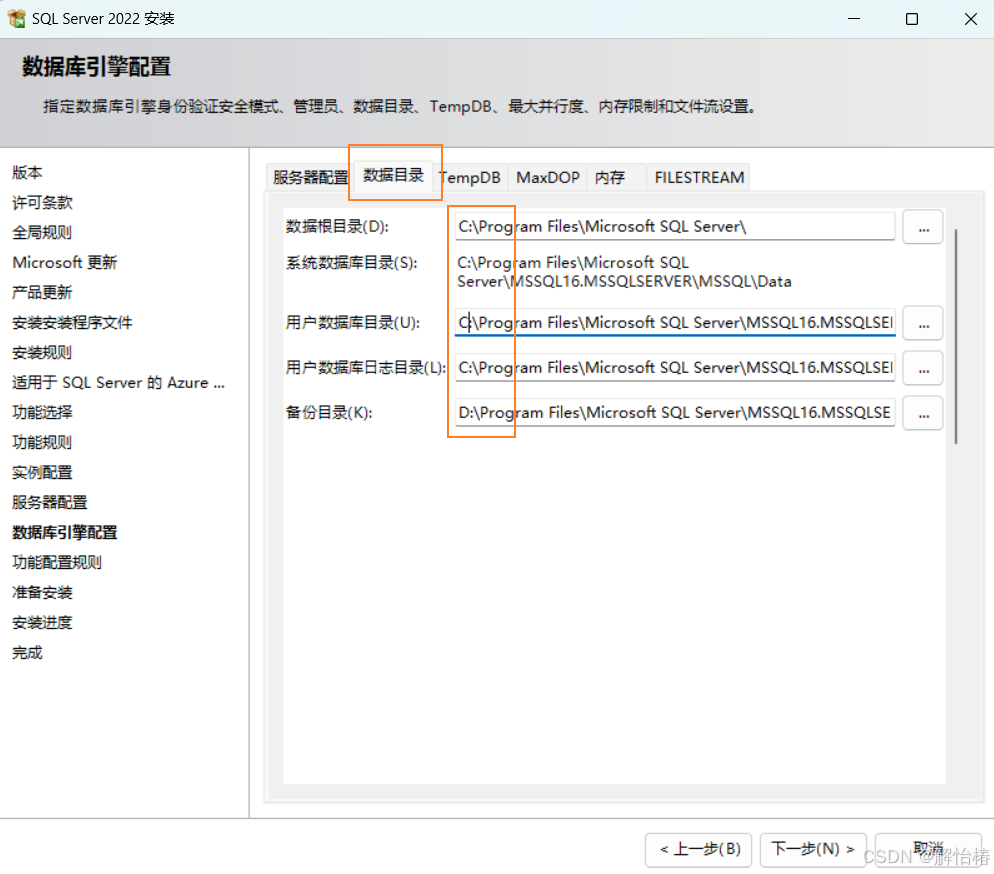Browse for the 用户数据库目录 folder
Screen dimensions: 994x874
923,323
